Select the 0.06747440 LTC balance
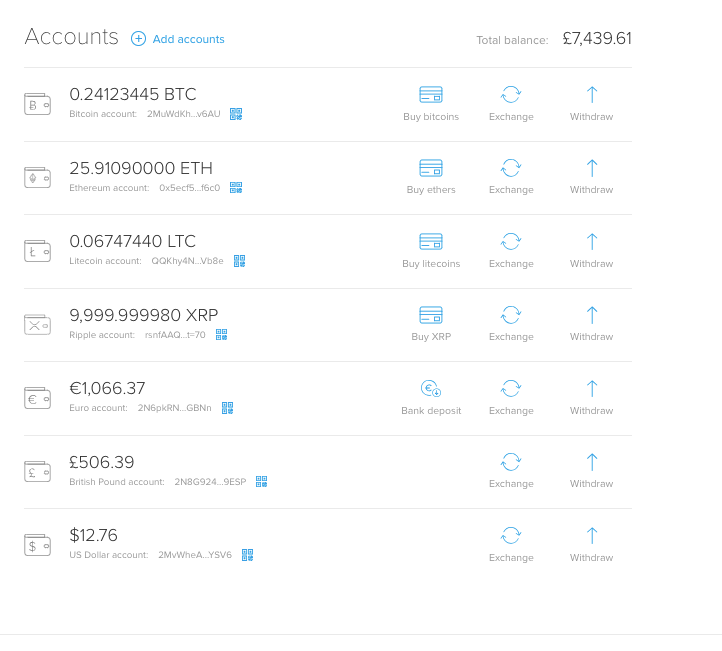This screenshot has height=651, width=722. [x=133, y=241]
